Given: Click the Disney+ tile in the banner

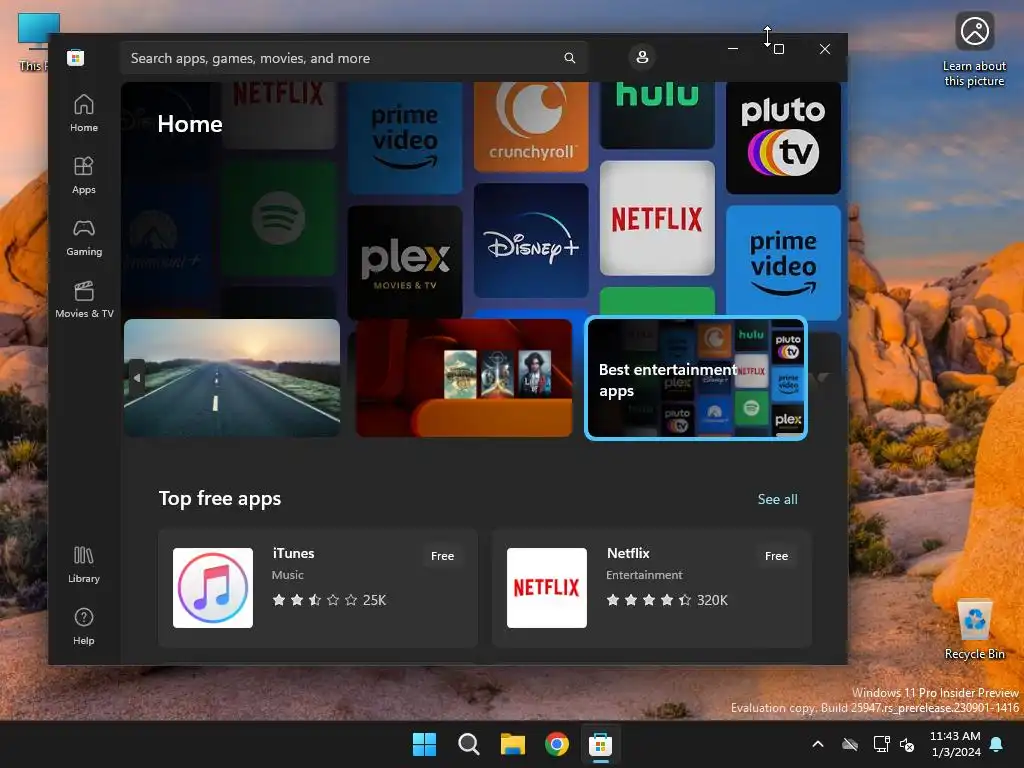Looking at the screenshot, I should tap(531, 240).
